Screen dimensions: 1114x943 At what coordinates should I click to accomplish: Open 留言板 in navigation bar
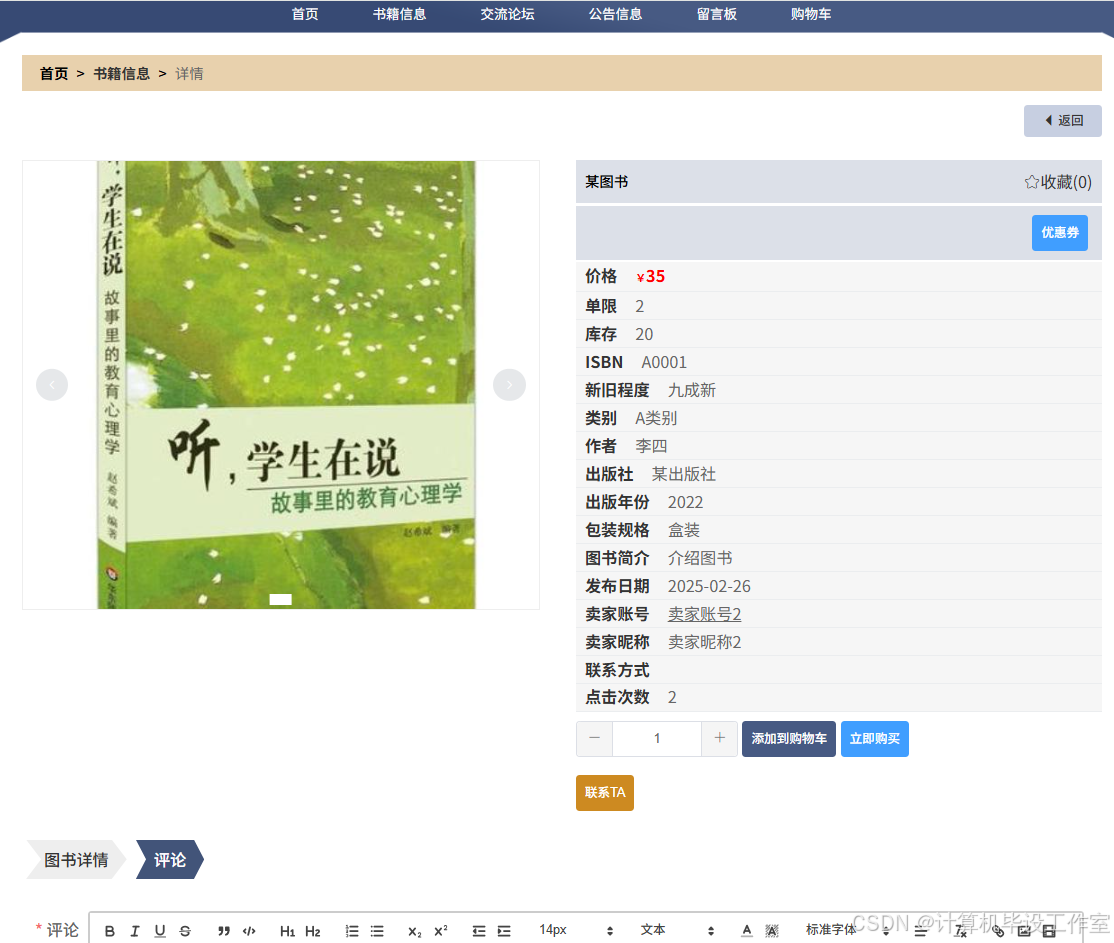click(x=717, y=14)
